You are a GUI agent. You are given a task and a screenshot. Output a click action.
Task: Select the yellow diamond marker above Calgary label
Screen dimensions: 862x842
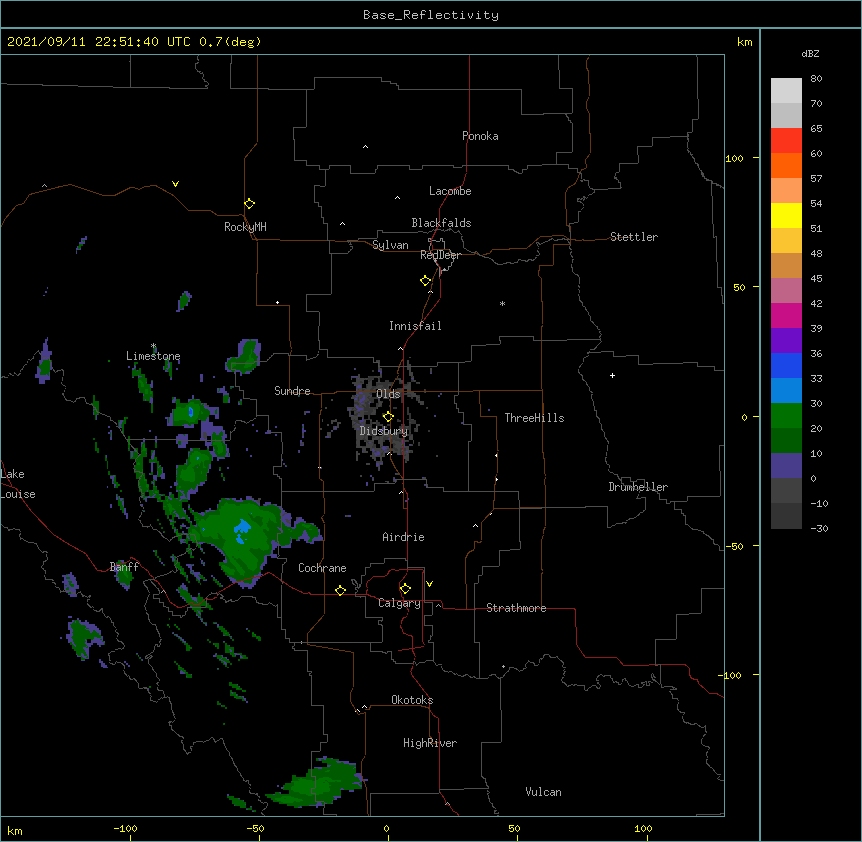tap(405, 589)
